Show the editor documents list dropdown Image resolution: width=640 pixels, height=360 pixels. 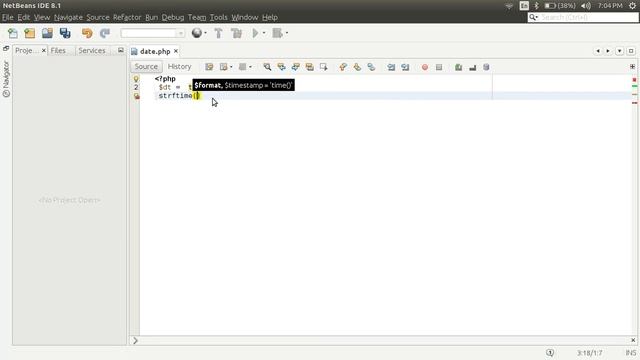[620, 51]
